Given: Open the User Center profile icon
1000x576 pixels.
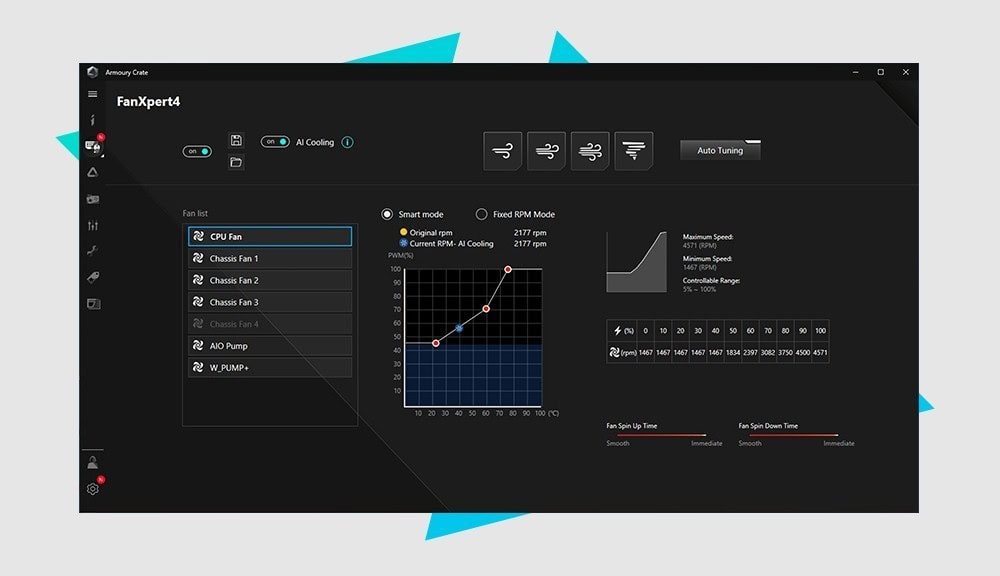Looking at the screenshot, I should click(x=92, y=462).
